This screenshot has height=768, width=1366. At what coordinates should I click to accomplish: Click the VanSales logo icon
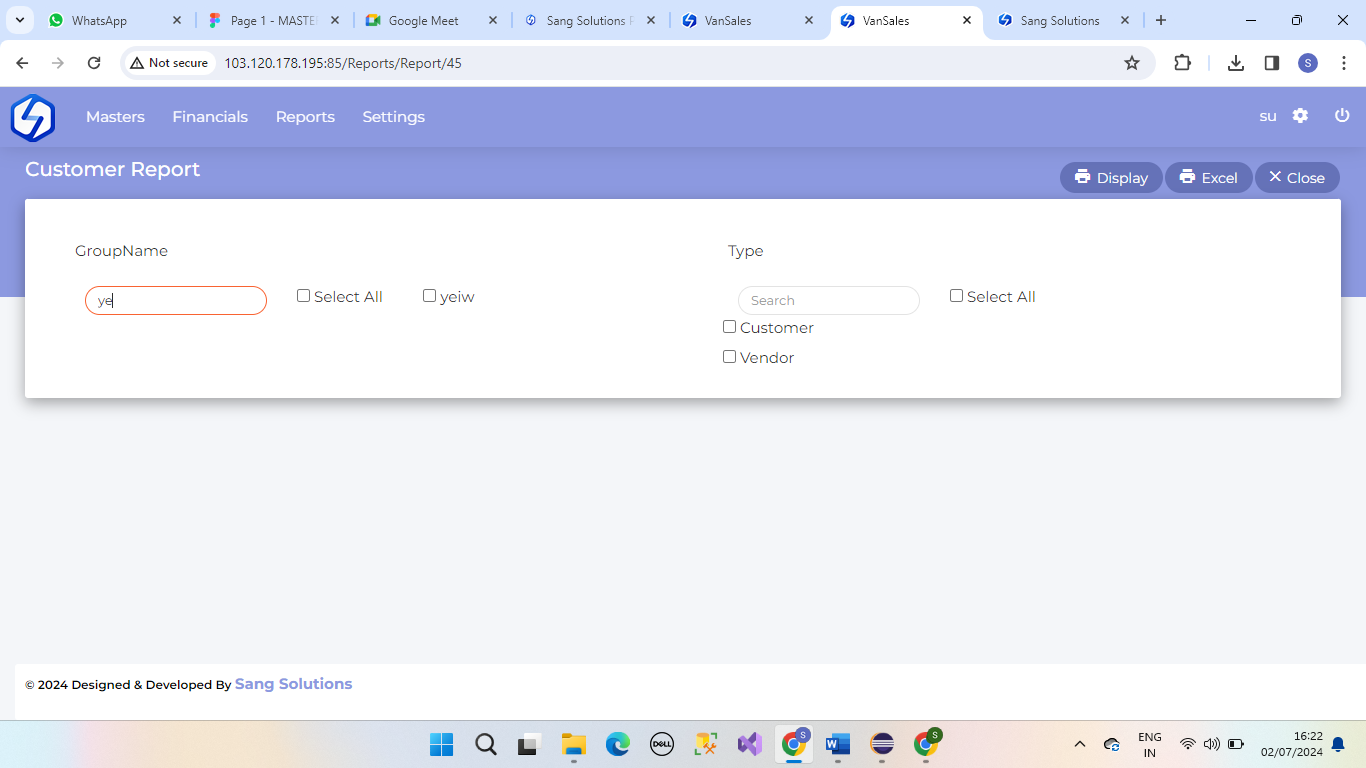(x=33, y=117)
